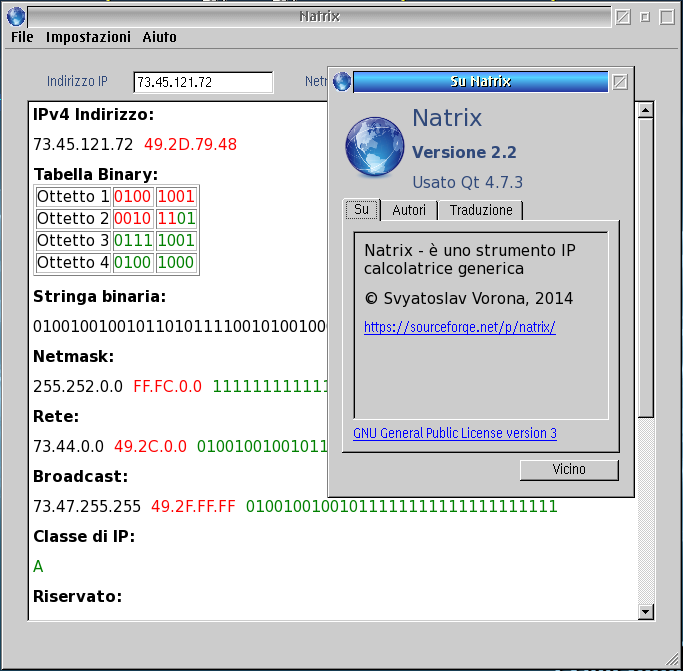Click the scrollbar up arrow
This screenshot has height=671, width=683.
click(x=645, y=110)
